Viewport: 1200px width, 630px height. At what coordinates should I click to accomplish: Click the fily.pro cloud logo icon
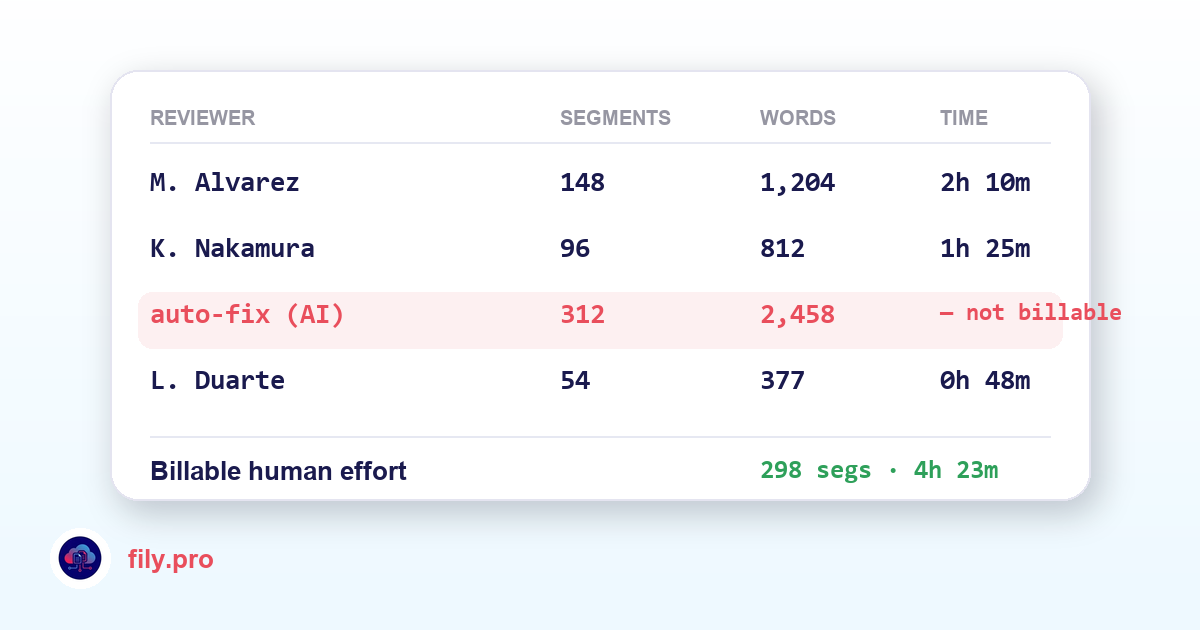pyautogui.click(x=80, y=559)
